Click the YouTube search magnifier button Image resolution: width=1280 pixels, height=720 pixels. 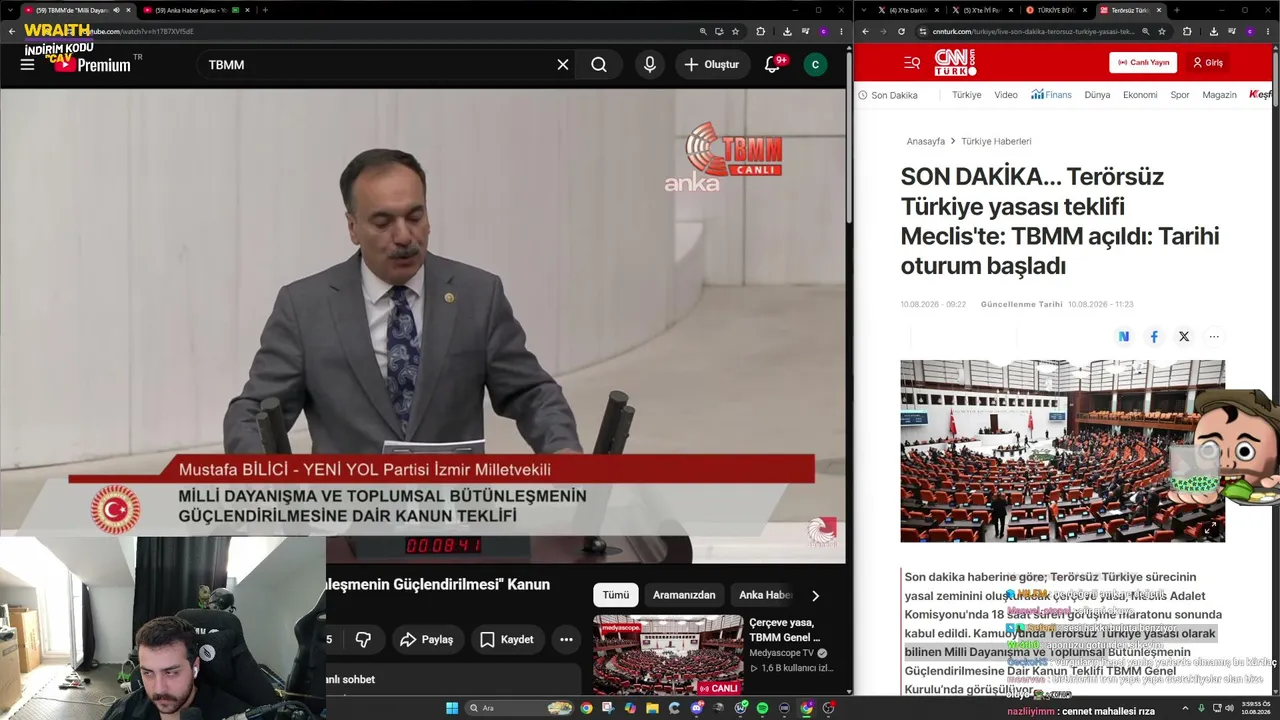point(599,65)
